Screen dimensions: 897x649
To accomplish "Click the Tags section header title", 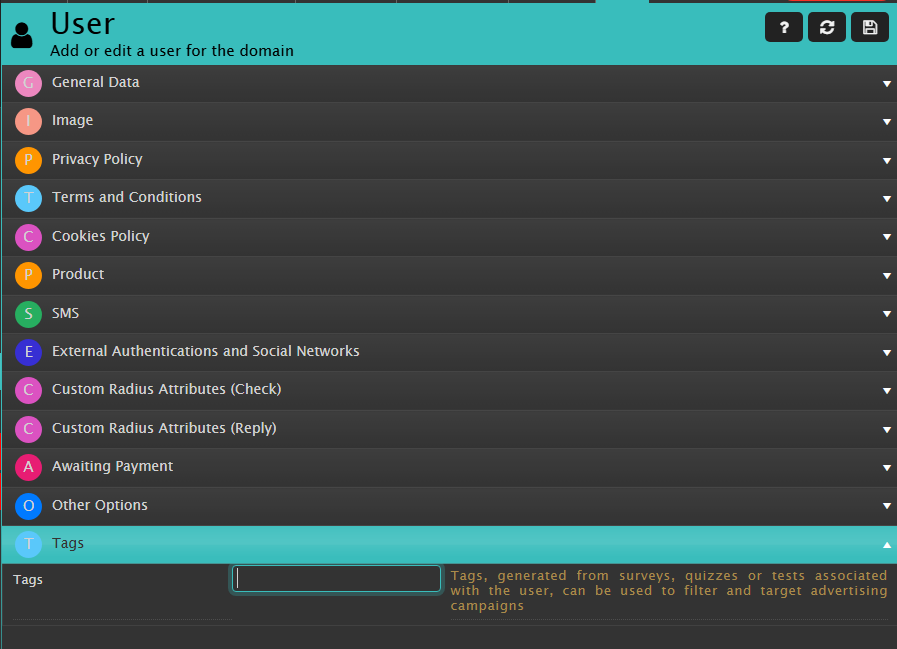I will [68, 544].
